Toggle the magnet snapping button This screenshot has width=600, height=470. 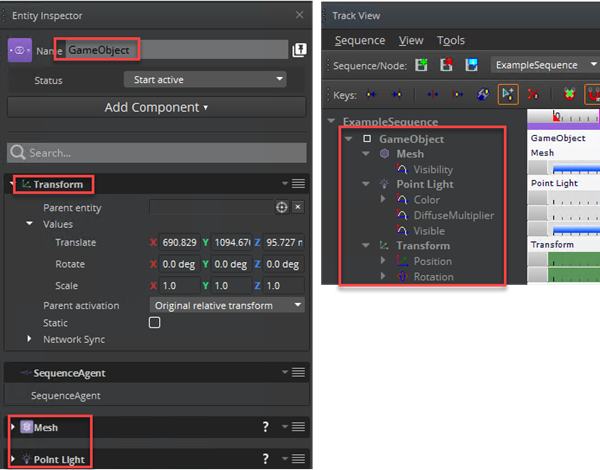tap(592, 96)
